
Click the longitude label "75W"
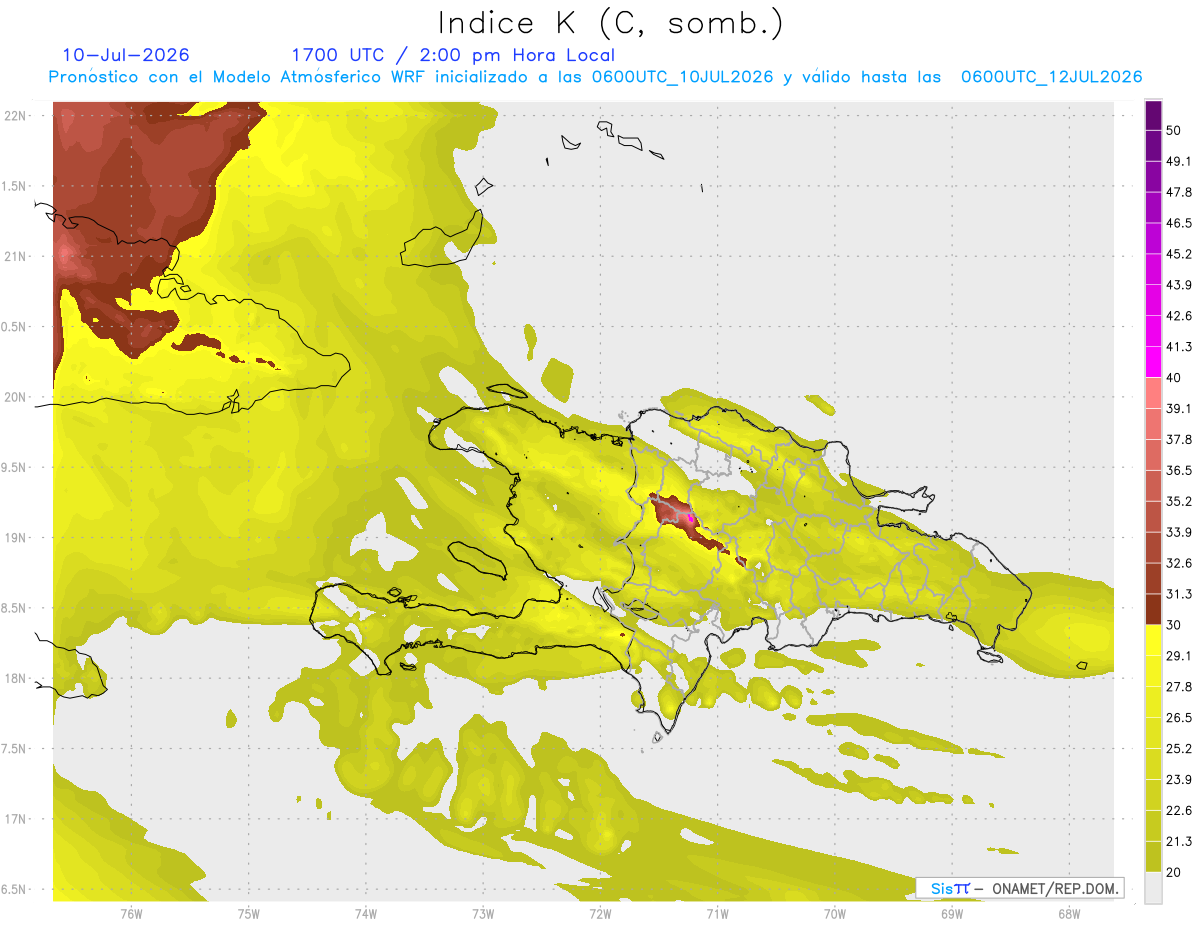point(248,913)
